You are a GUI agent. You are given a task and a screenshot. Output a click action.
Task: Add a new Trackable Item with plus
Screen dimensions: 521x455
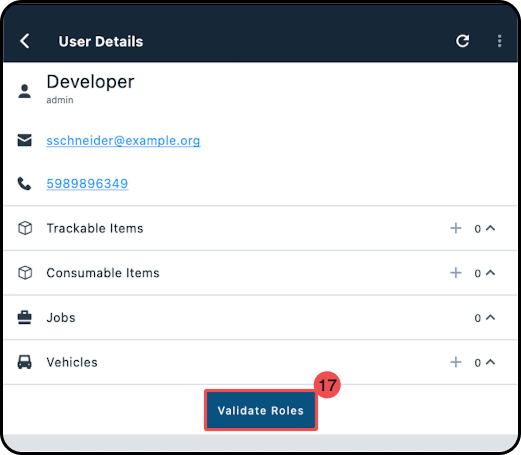pos(456,228)
